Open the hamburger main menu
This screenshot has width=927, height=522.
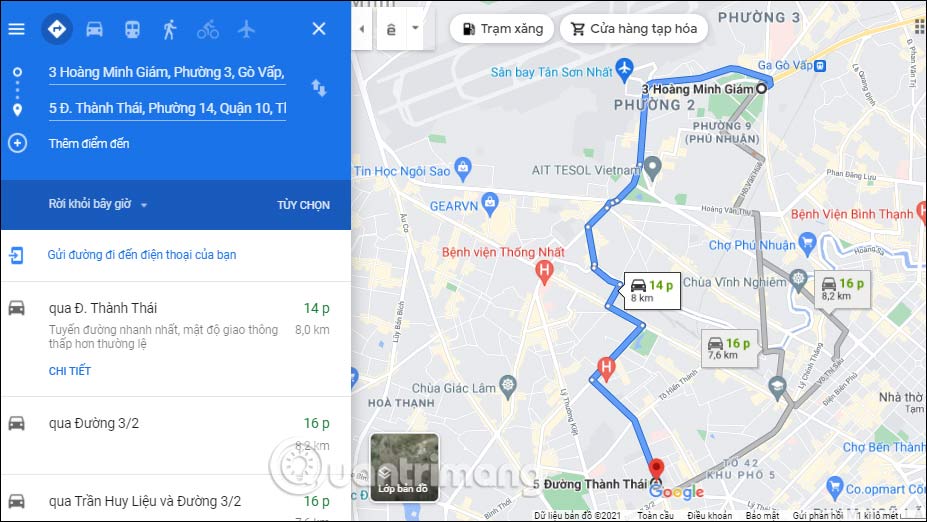click(x=17, y=29)
